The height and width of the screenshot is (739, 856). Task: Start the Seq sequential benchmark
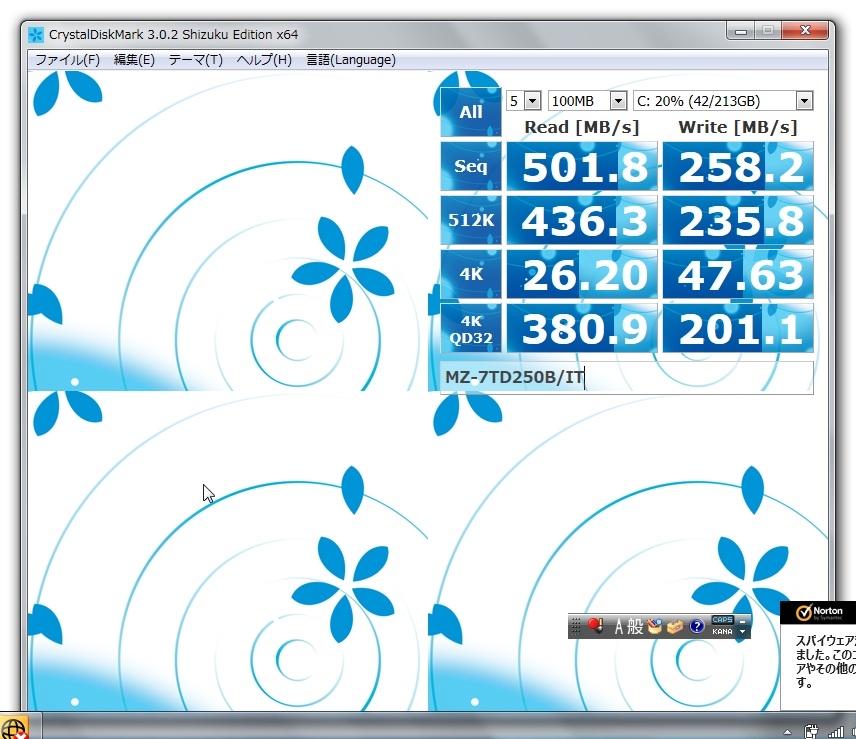point(471,166)
